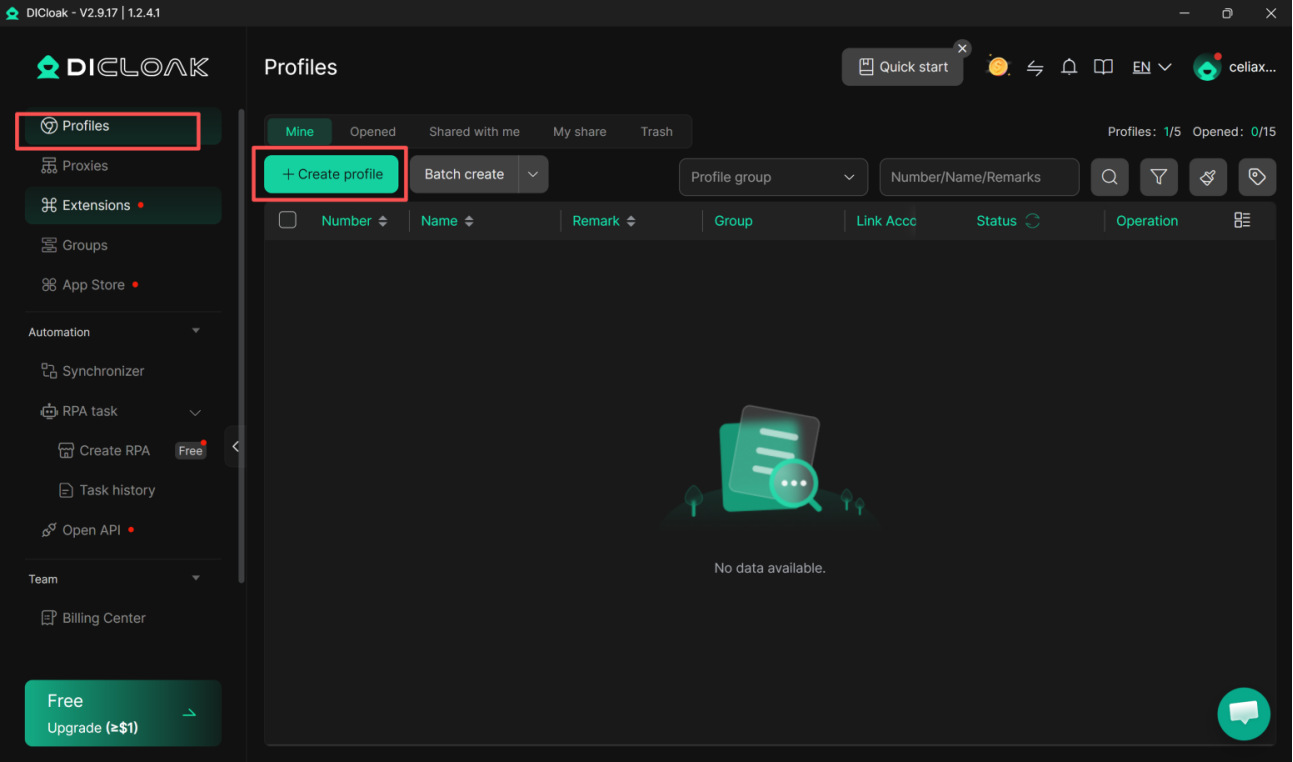Click the Link Acco column header

pos(886,221)
